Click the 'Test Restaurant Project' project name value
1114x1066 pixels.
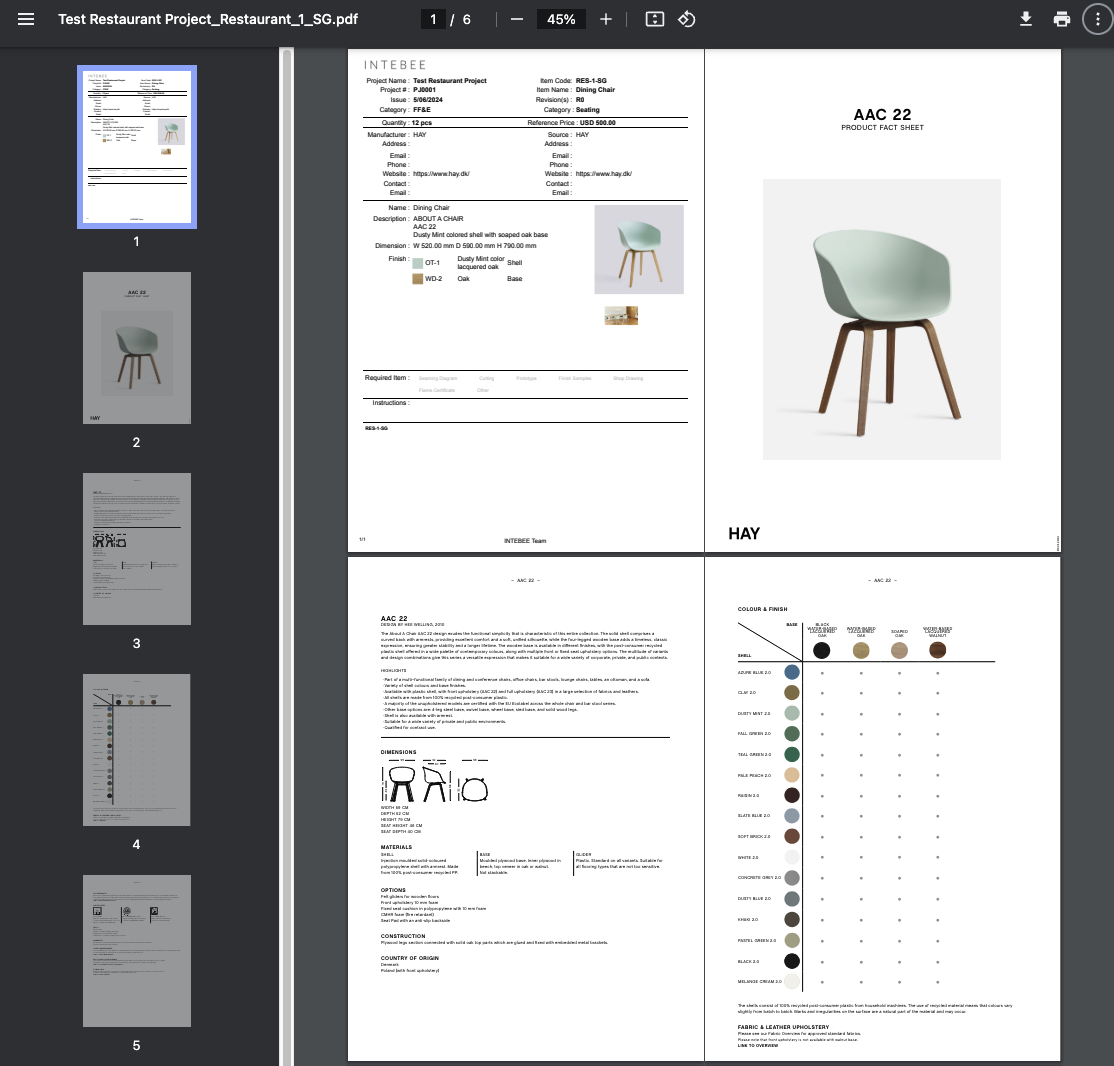pyautogui.click(x=450, y=81)
